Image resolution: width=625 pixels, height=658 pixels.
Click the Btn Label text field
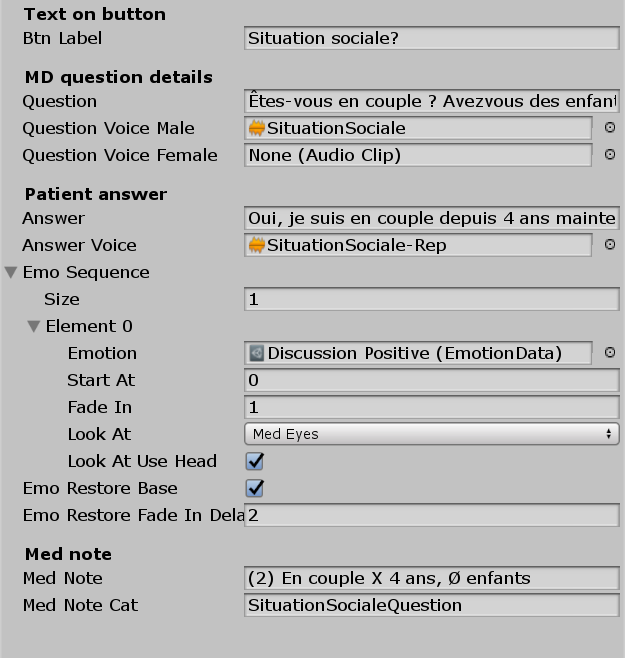click(431, 38)
